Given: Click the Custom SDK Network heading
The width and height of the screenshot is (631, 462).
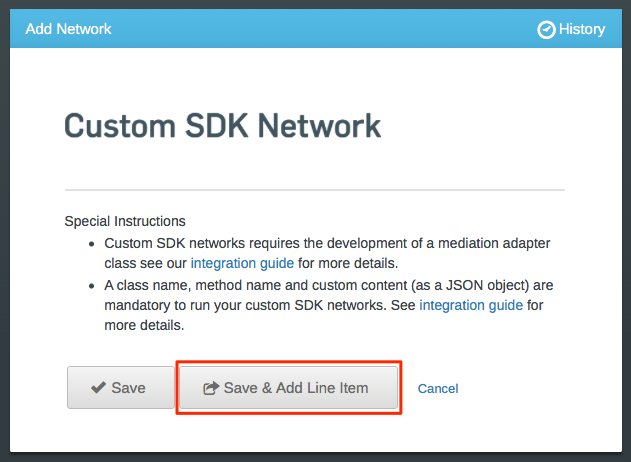Looking at the screenshot, I should click(223, 126).
